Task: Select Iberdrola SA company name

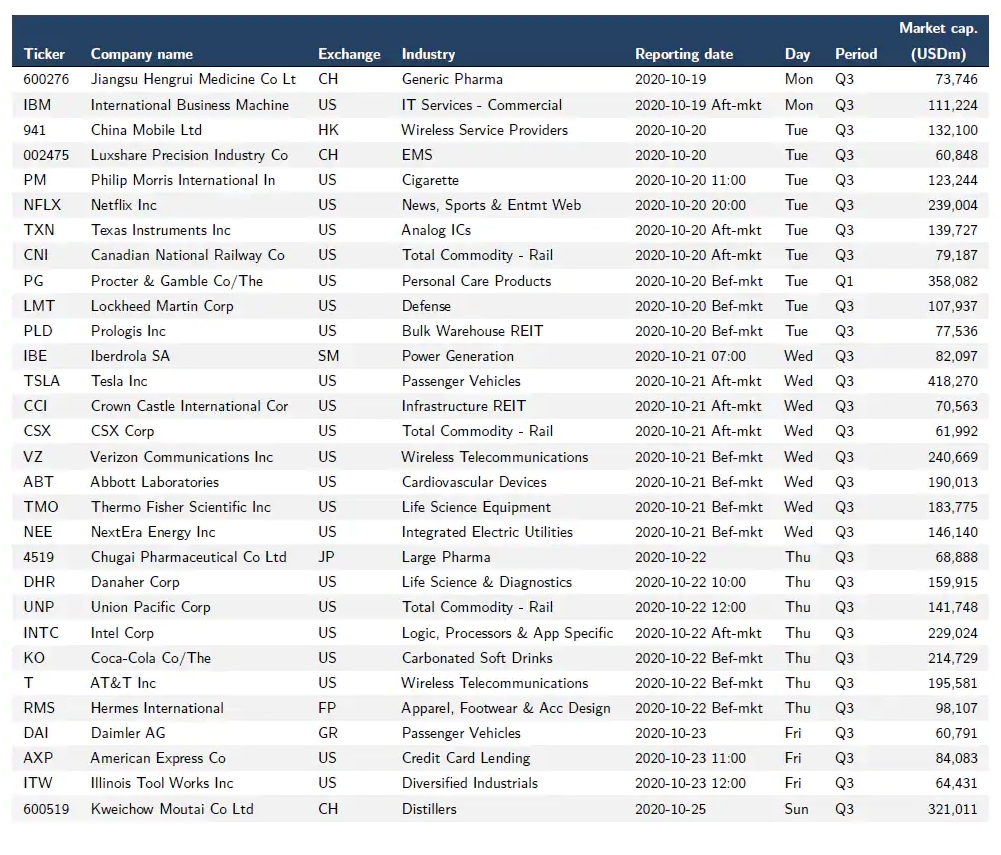Action: [x=130, y=356]
